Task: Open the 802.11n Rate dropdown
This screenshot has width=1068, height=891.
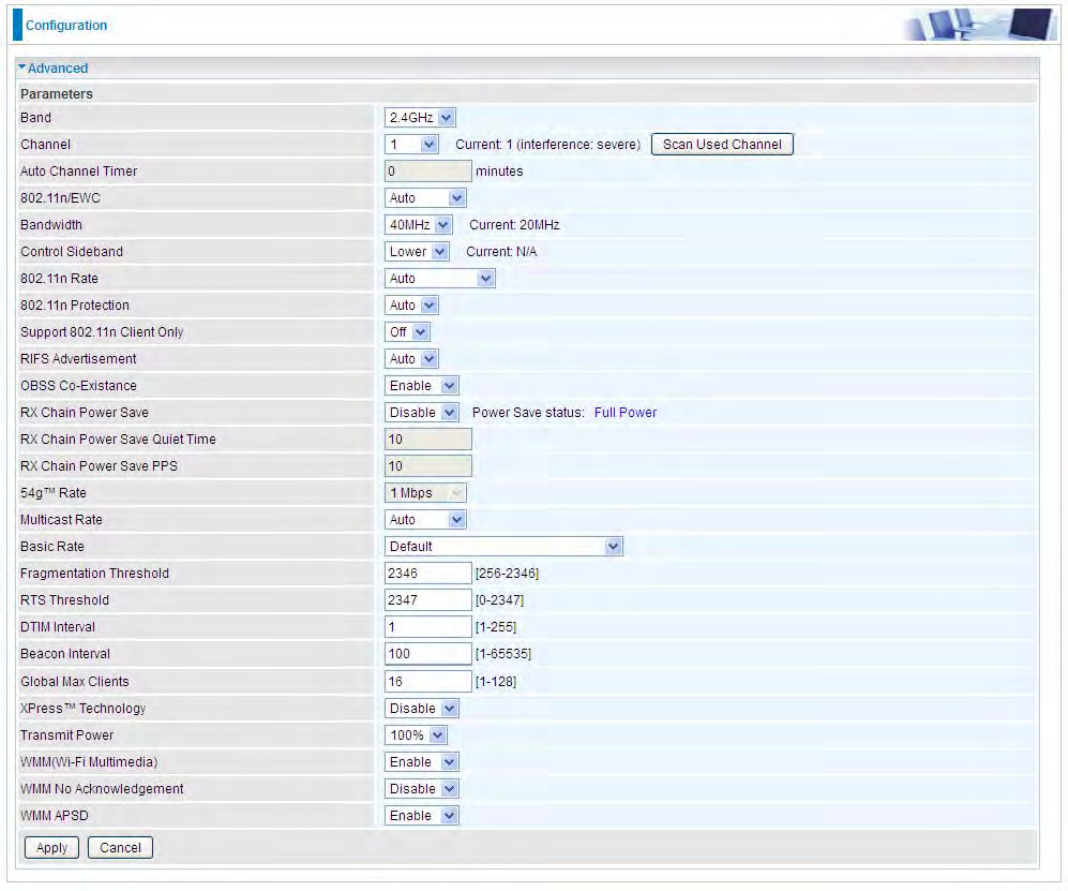Action: click(x=440, y=279)
